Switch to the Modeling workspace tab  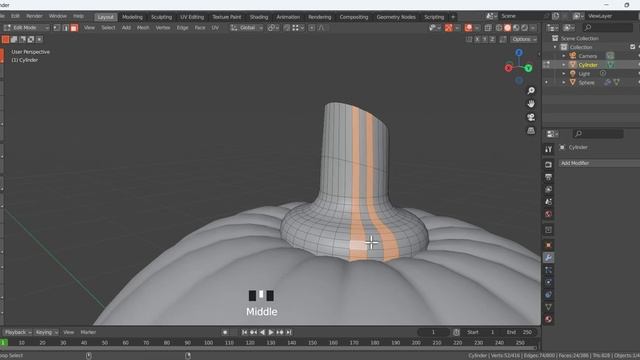[x=132, y=17]
